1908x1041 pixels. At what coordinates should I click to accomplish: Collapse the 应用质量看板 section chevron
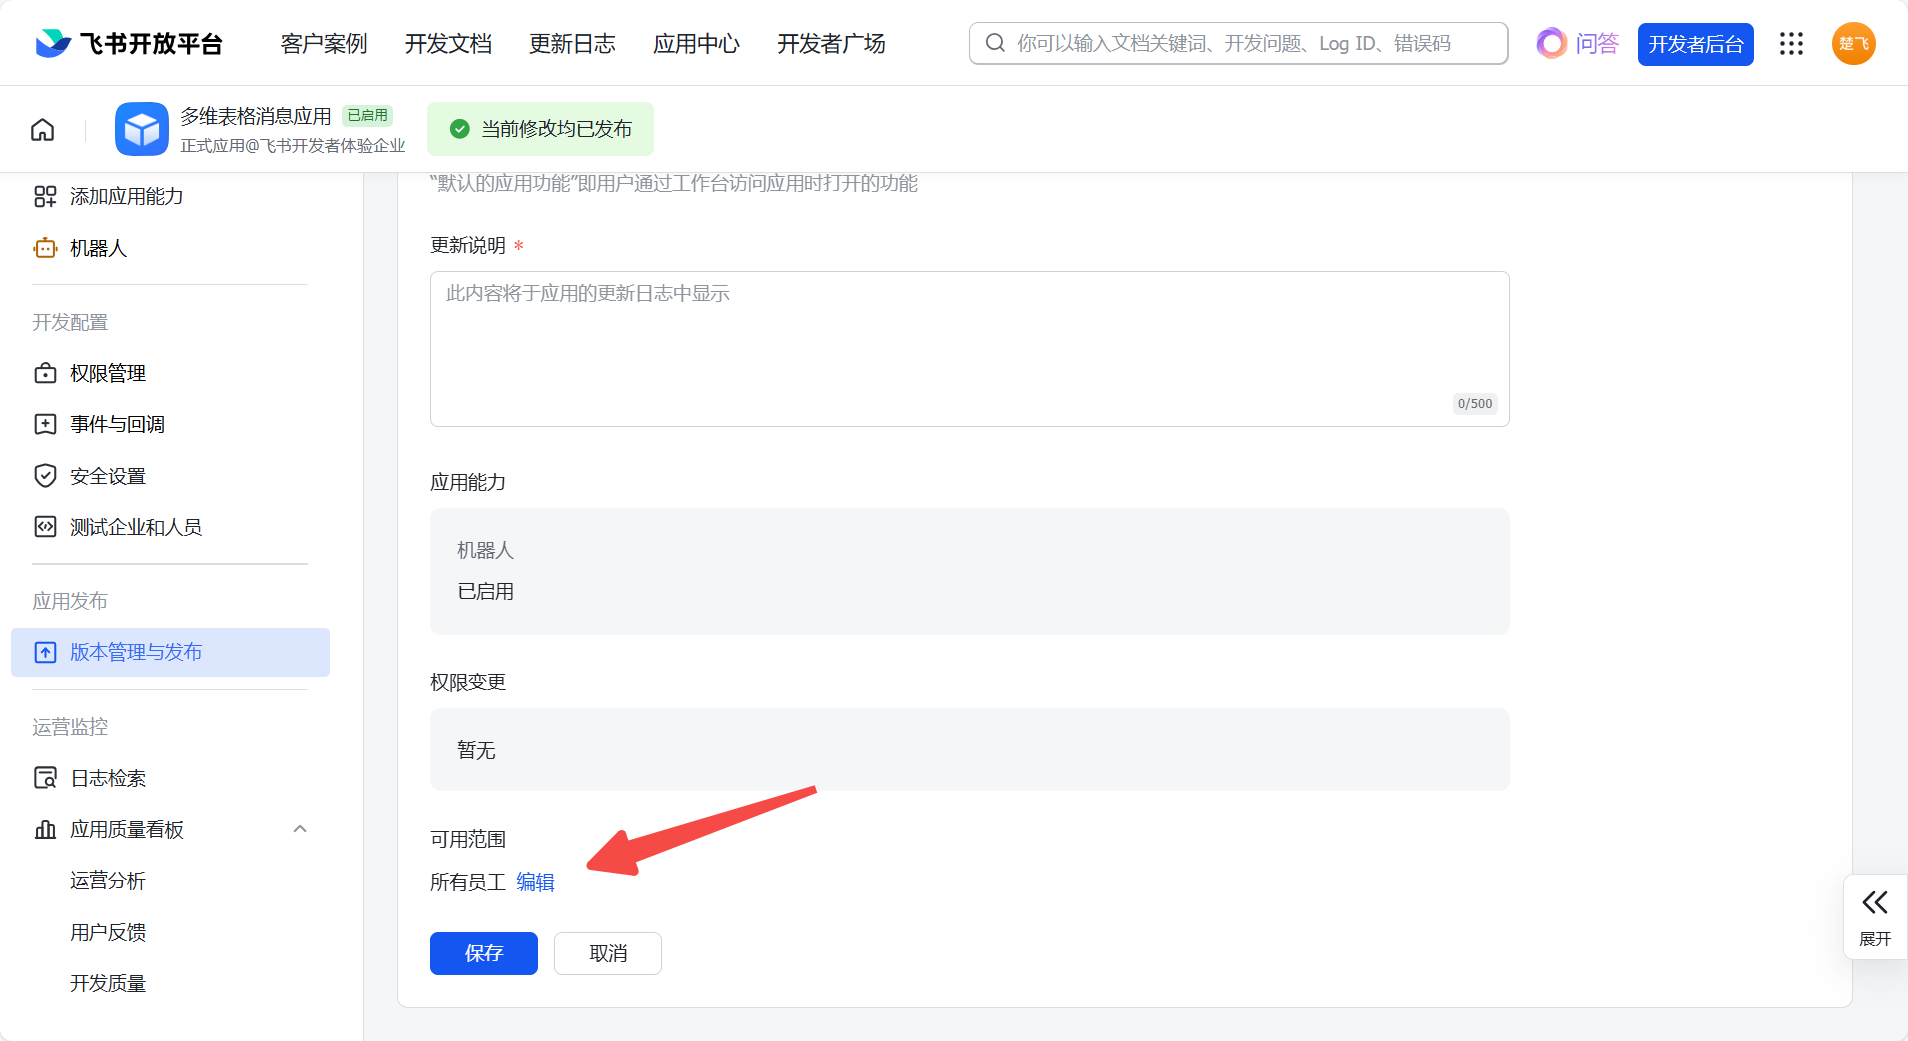(x=300, y=829)
